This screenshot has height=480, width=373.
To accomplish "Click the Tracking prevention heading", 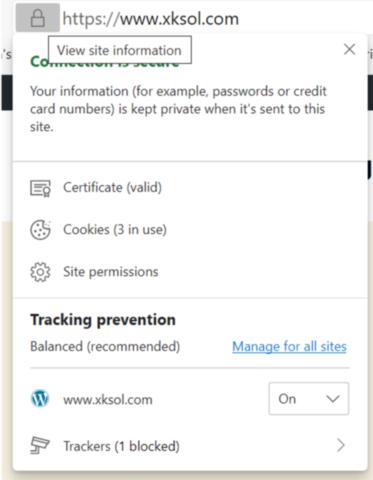I will [103, 320].
